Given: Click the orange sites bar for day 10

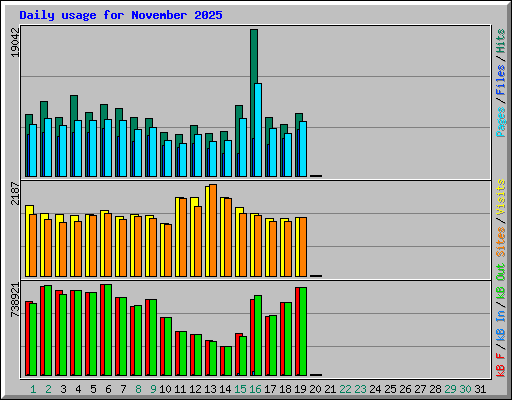Looking at the screenshot, I should tap(168, 250).
